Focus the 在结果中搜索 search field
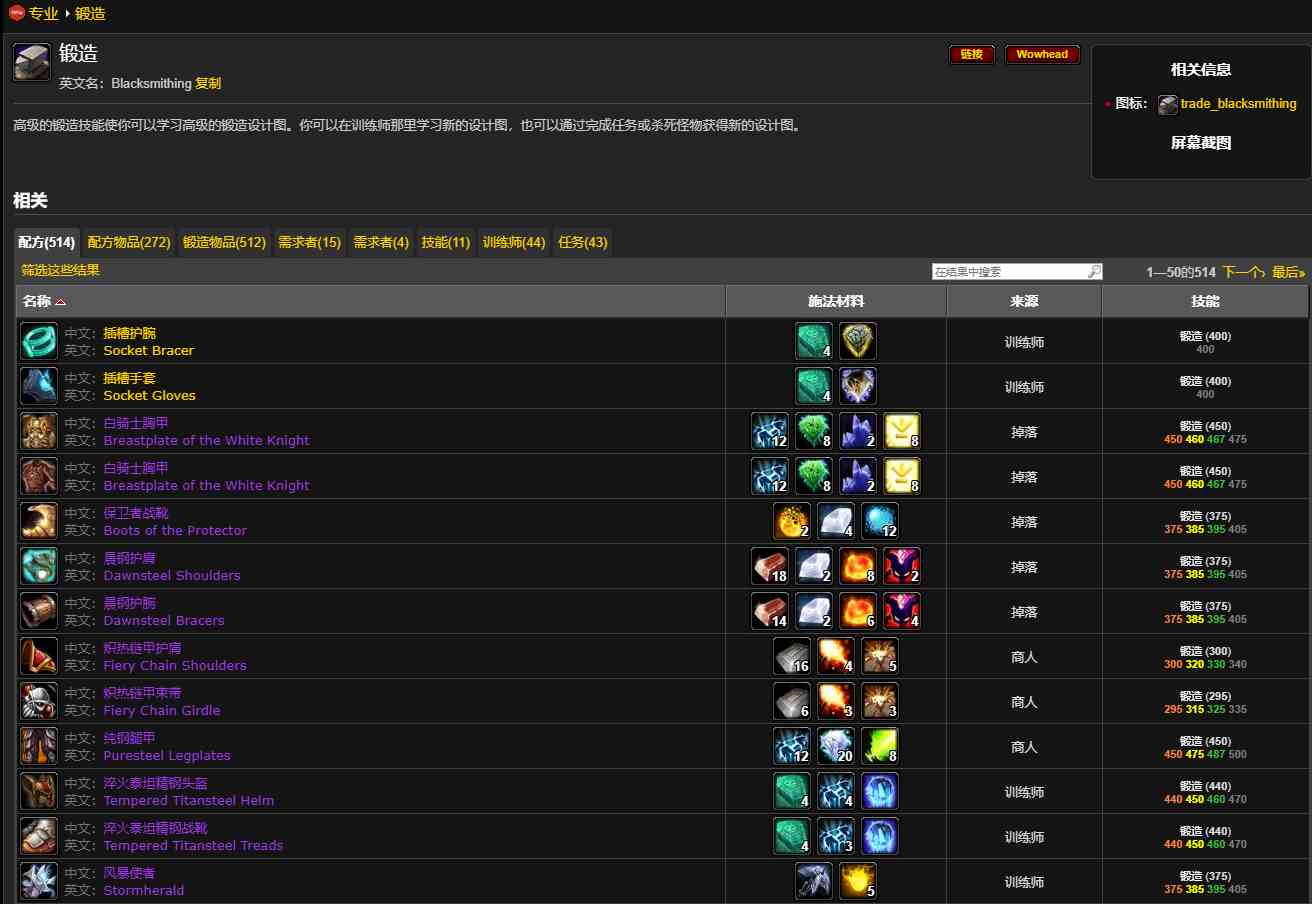1312x904 pixels. 1010,271
